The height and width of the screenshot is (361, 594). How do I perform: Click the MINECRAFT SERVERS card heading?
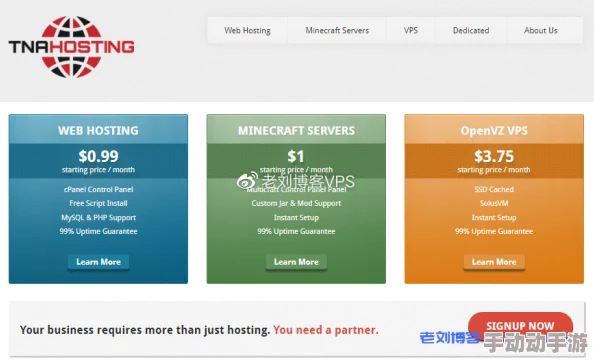tap(296, 131)
